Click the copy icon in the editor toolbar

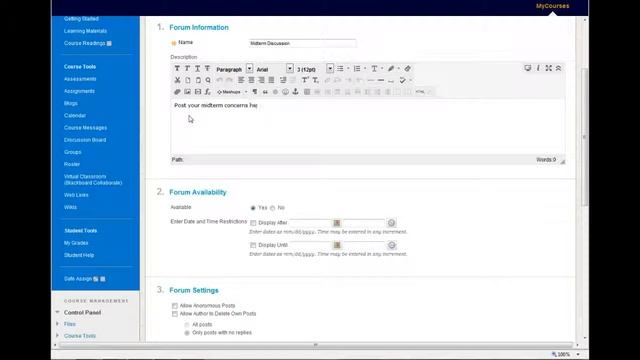click(x=188, y=80)
